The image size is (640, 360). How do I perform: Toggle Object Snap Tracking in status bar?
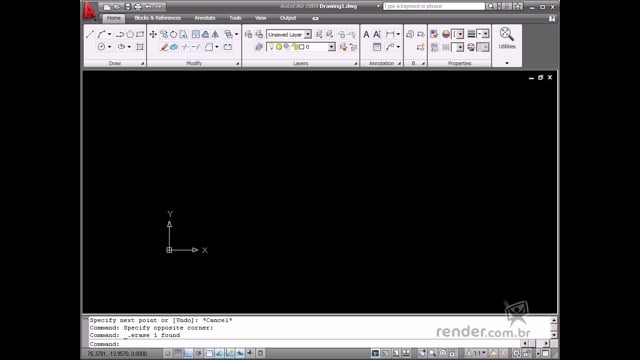(x=219, y=353)
